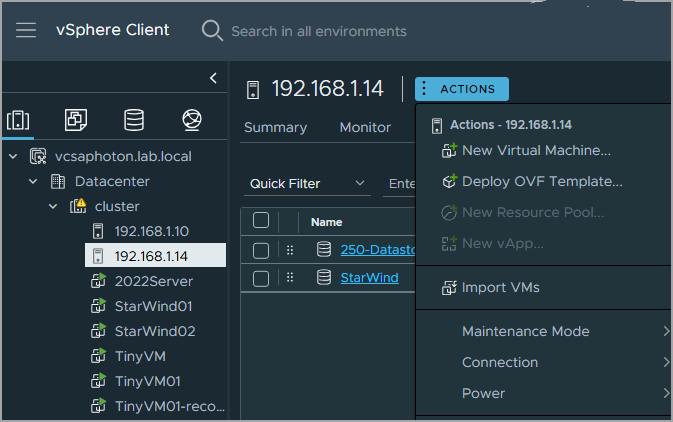
Task: Click the VM icon beside TinyVM
Action: click(98, 356)
